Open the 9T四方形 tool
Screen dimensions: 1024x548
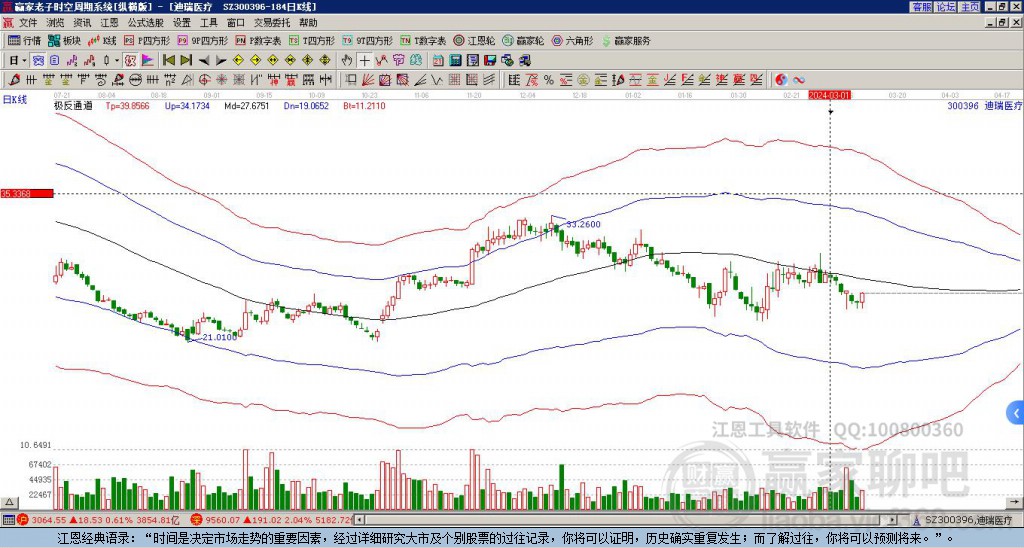point(368,40)
